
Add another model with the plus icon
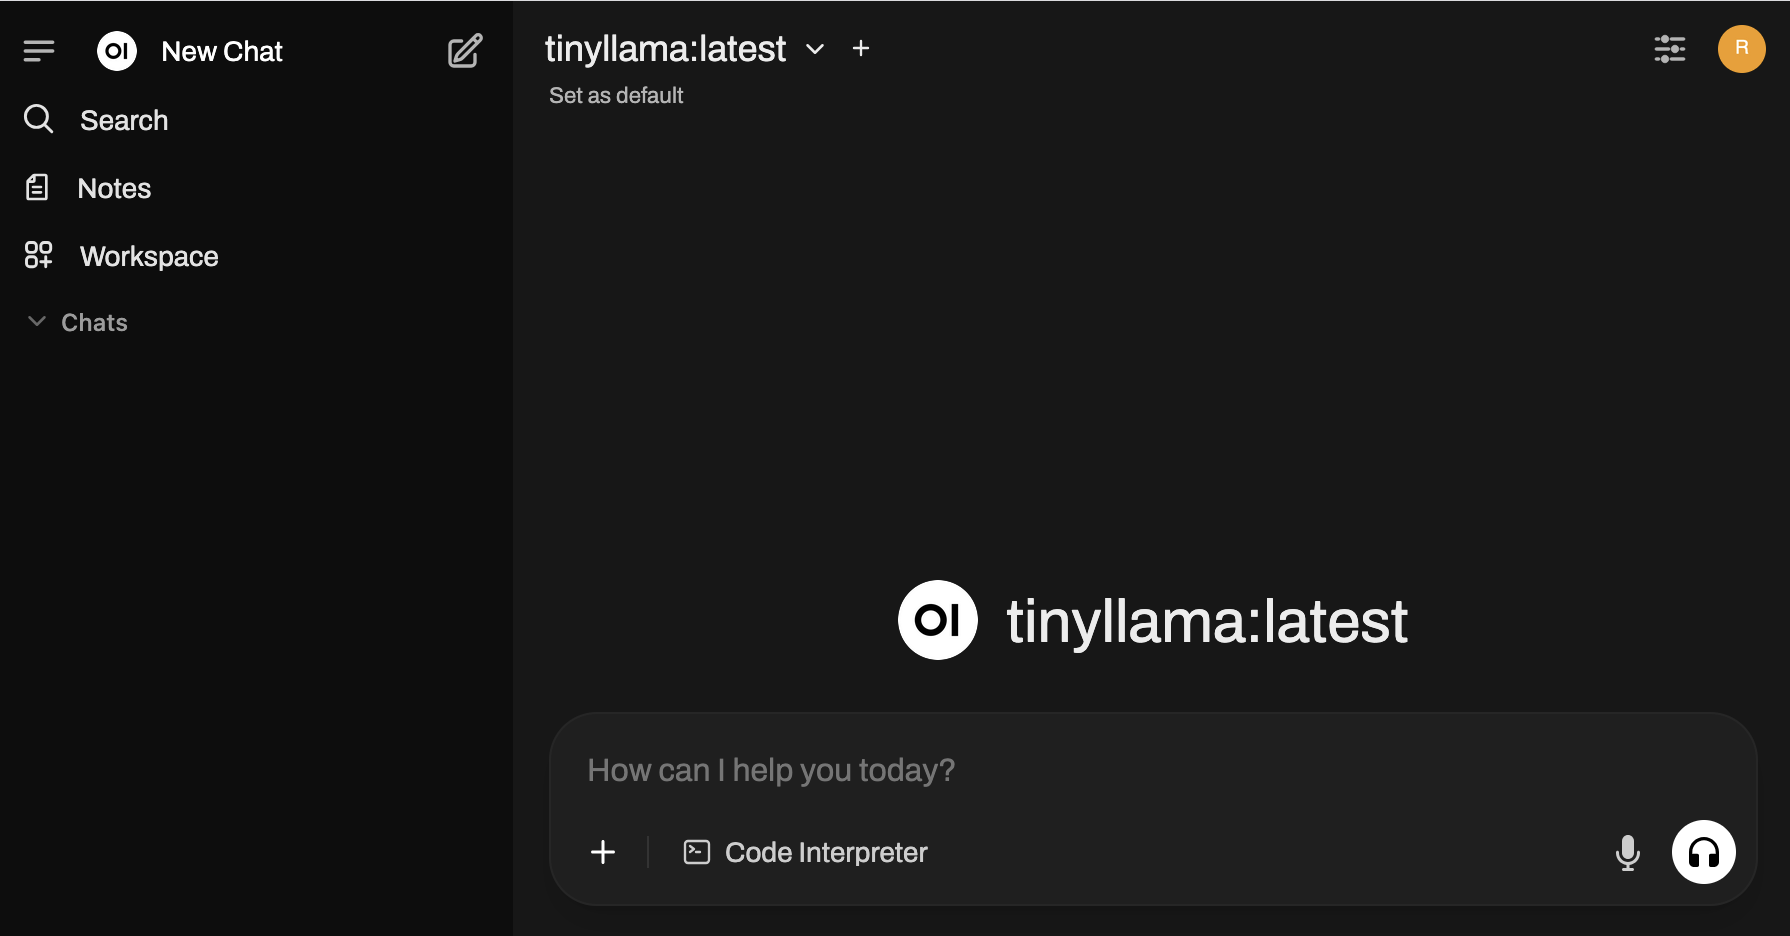(861, 48)
